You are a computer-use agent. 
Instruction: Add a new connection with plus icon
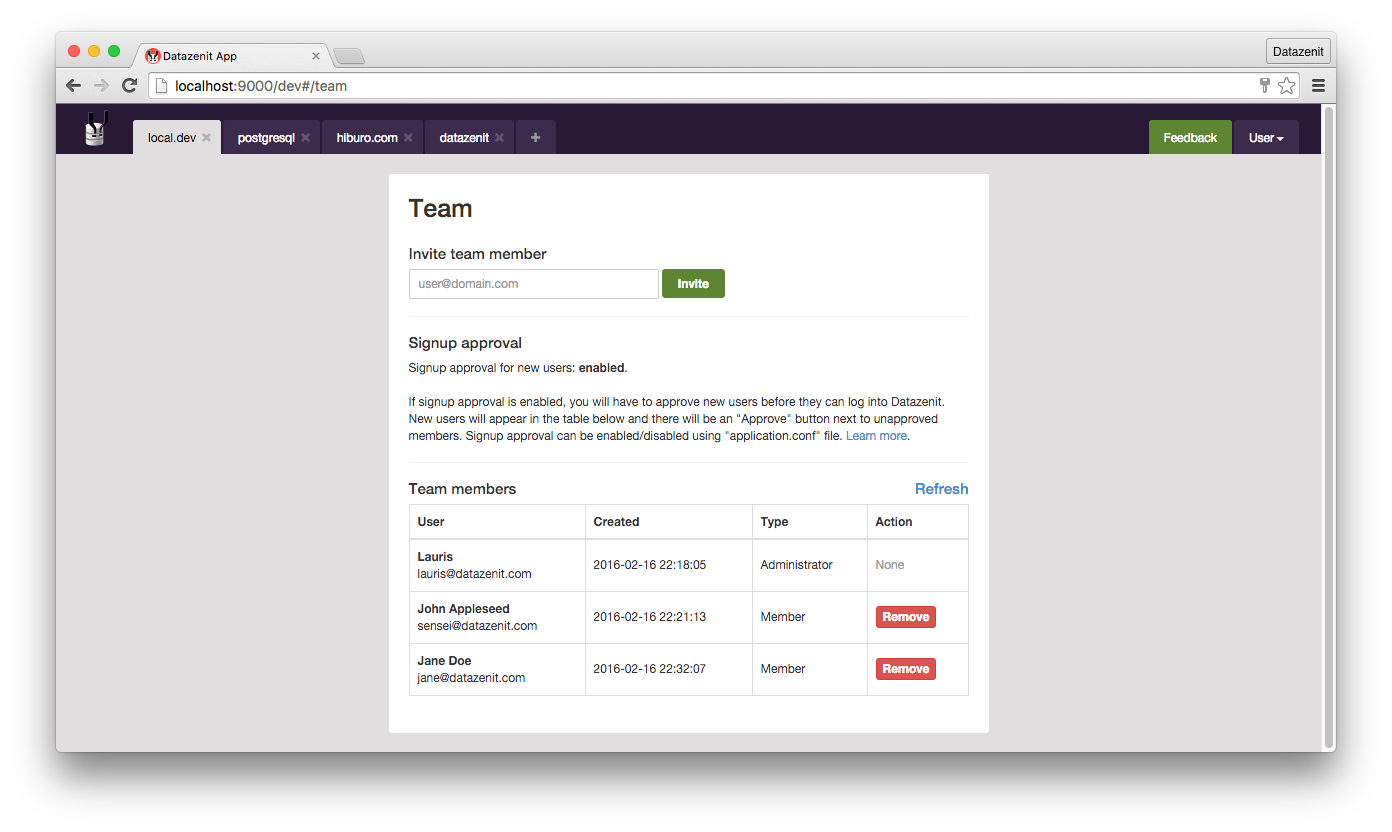pos(535,138)
